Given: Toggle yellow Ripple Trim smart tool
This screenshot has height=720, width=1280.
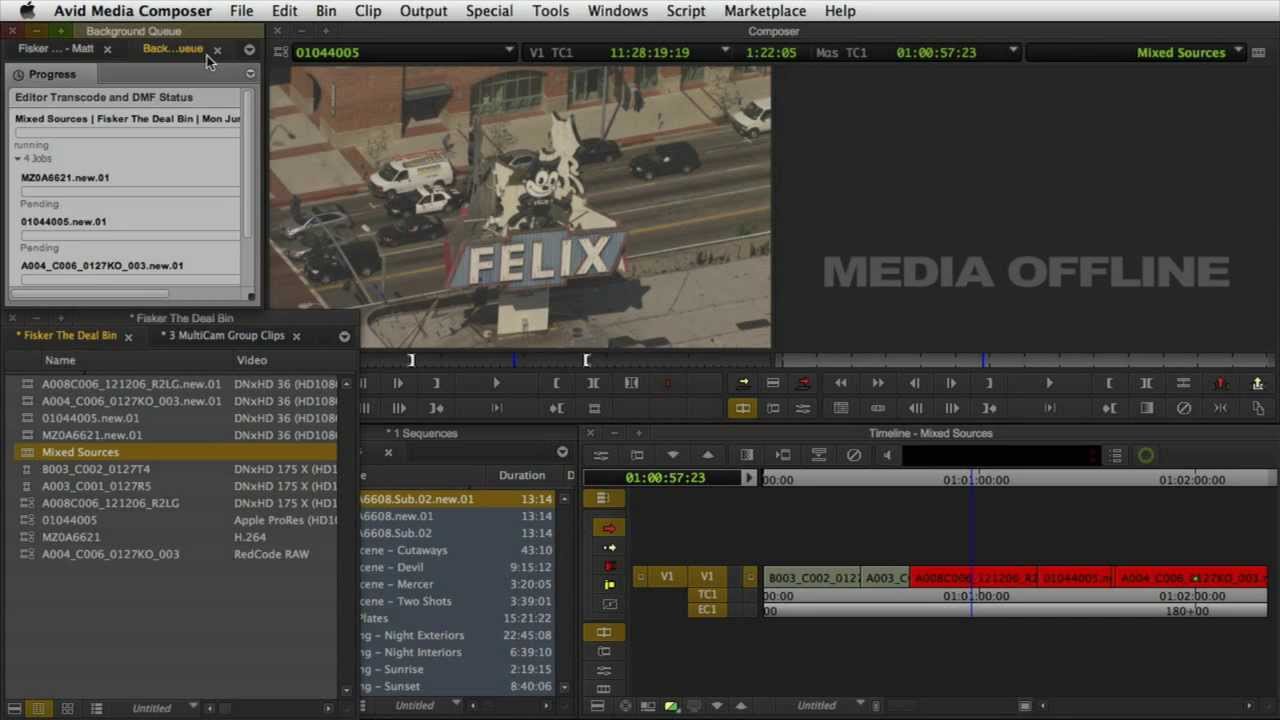Looking at the screenshot, I should (609, 585).
